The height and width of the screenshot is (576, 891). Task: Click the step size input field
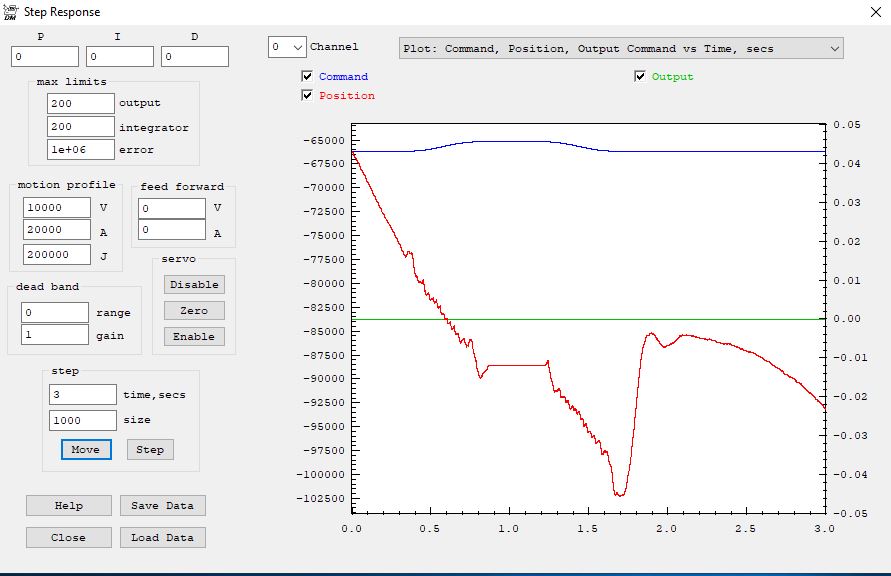pyautogui.click(x=83, y=421)
